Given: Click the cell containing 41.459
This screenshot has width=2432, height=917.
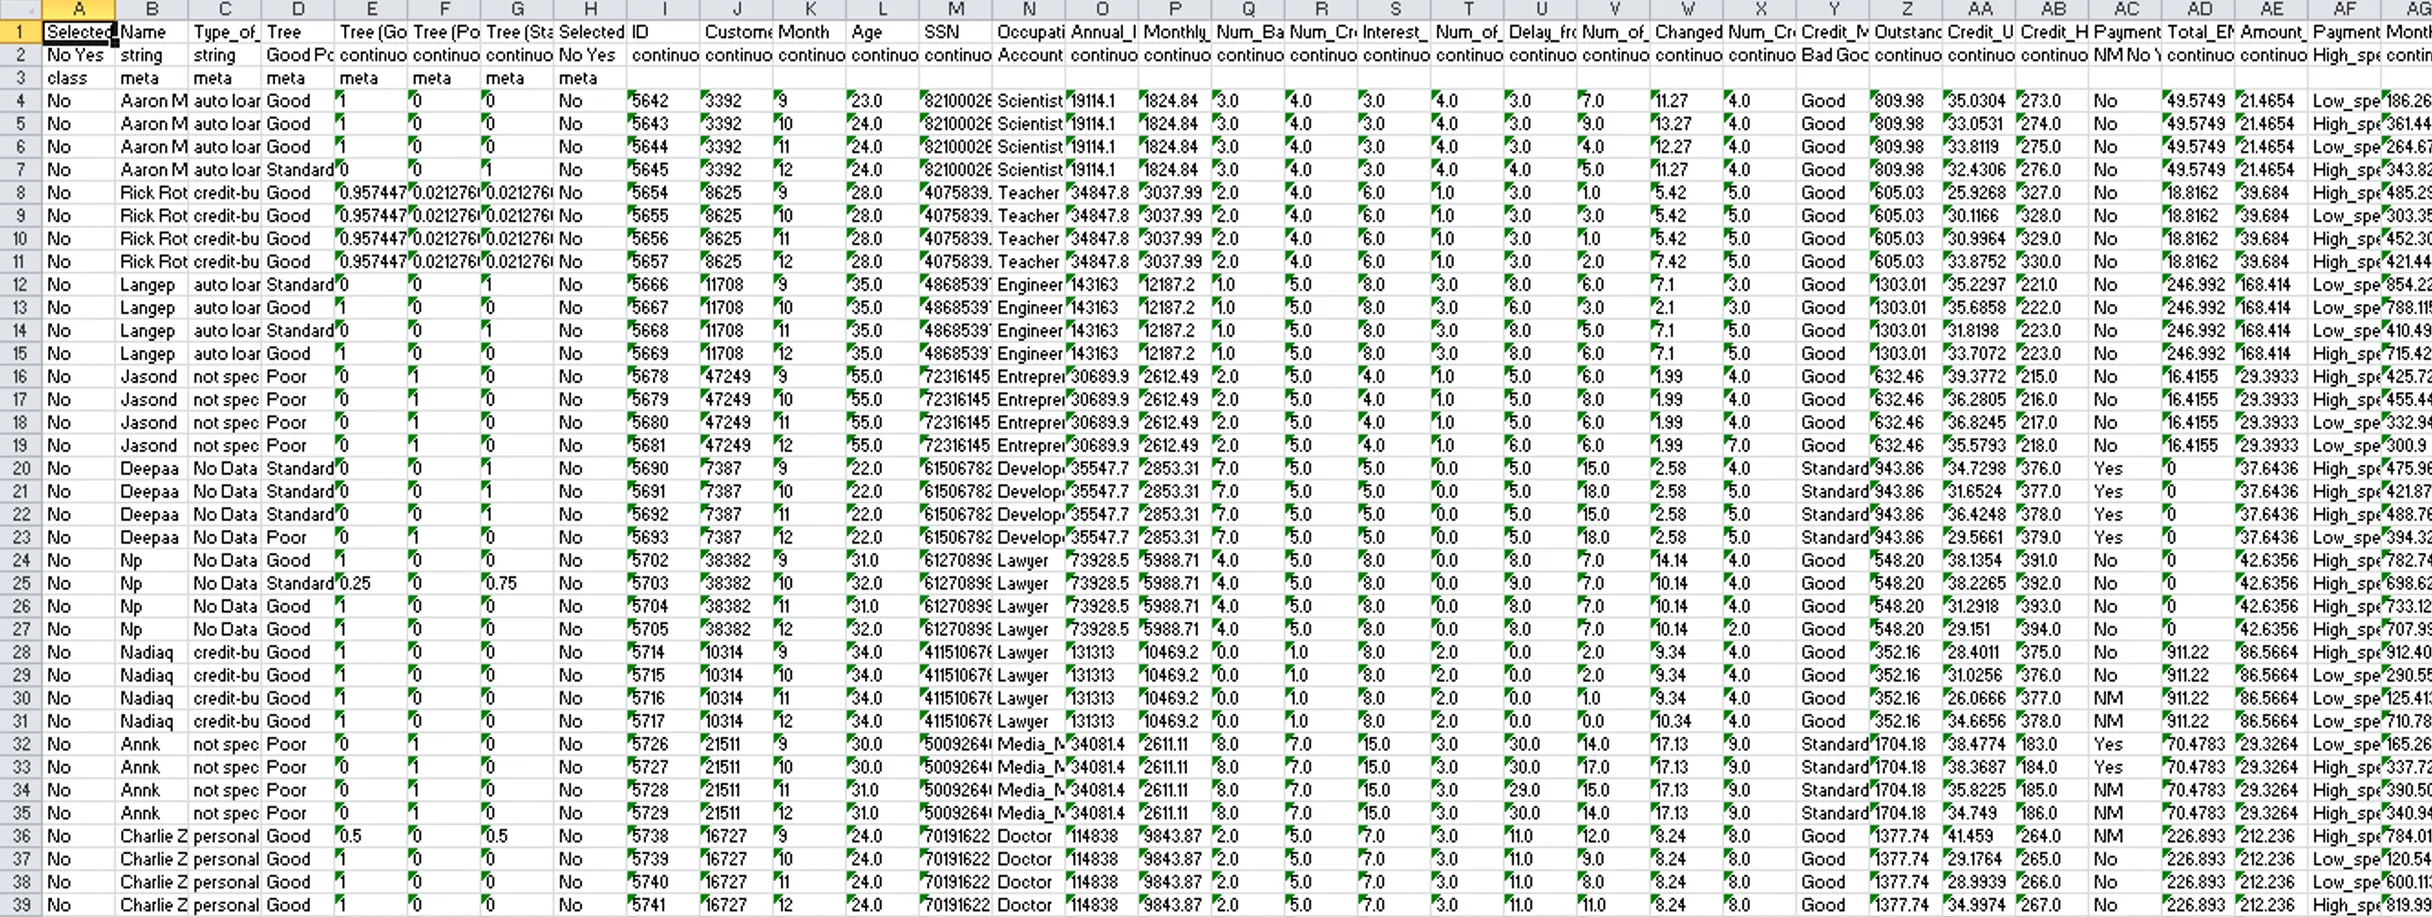Looking at the screenshot, I should tap(1978, 836).
